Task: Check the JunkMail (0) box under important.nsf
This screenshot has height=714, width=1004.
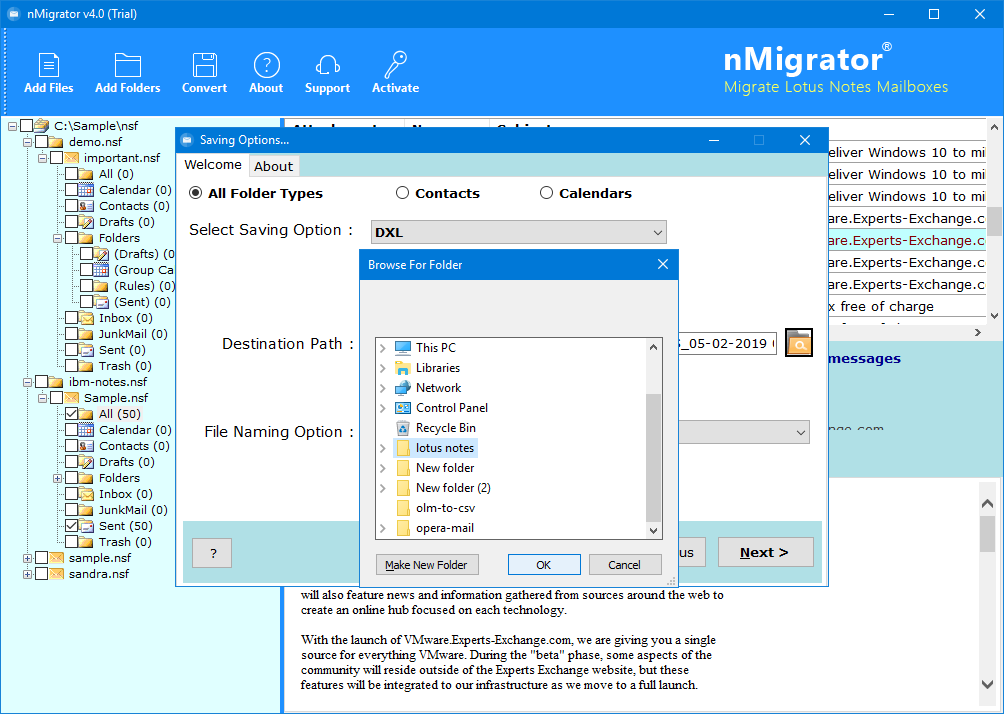Action: point(71,334)
